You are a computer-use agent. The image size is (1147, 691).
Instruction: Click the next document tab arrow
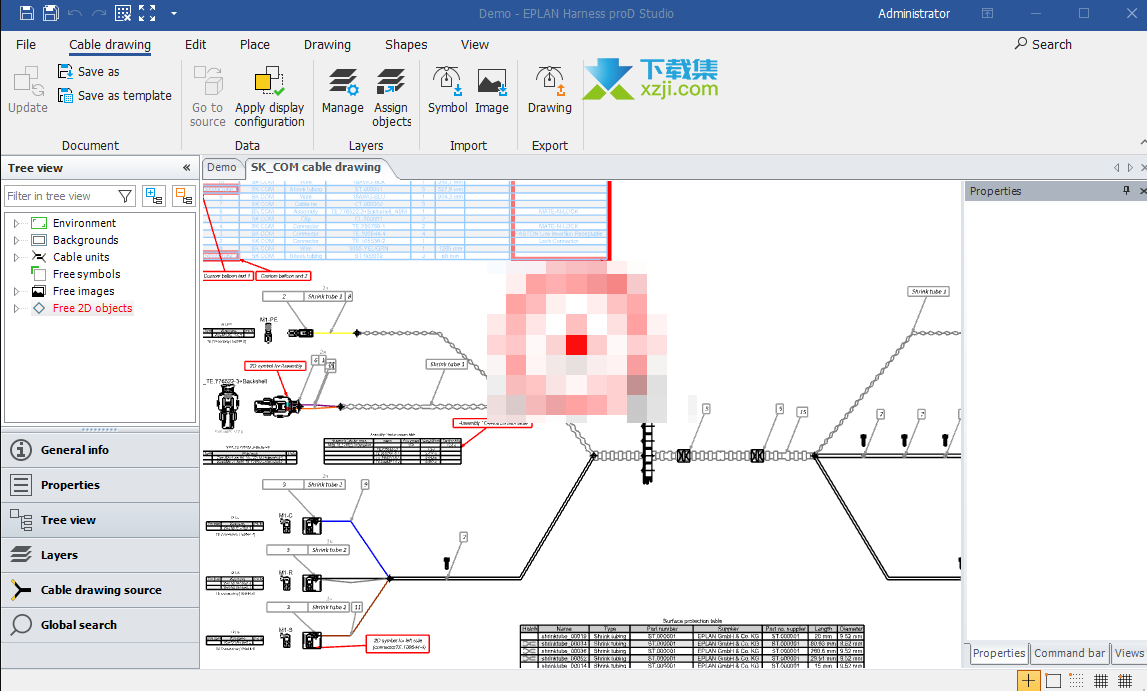(x=1130, y=167)
